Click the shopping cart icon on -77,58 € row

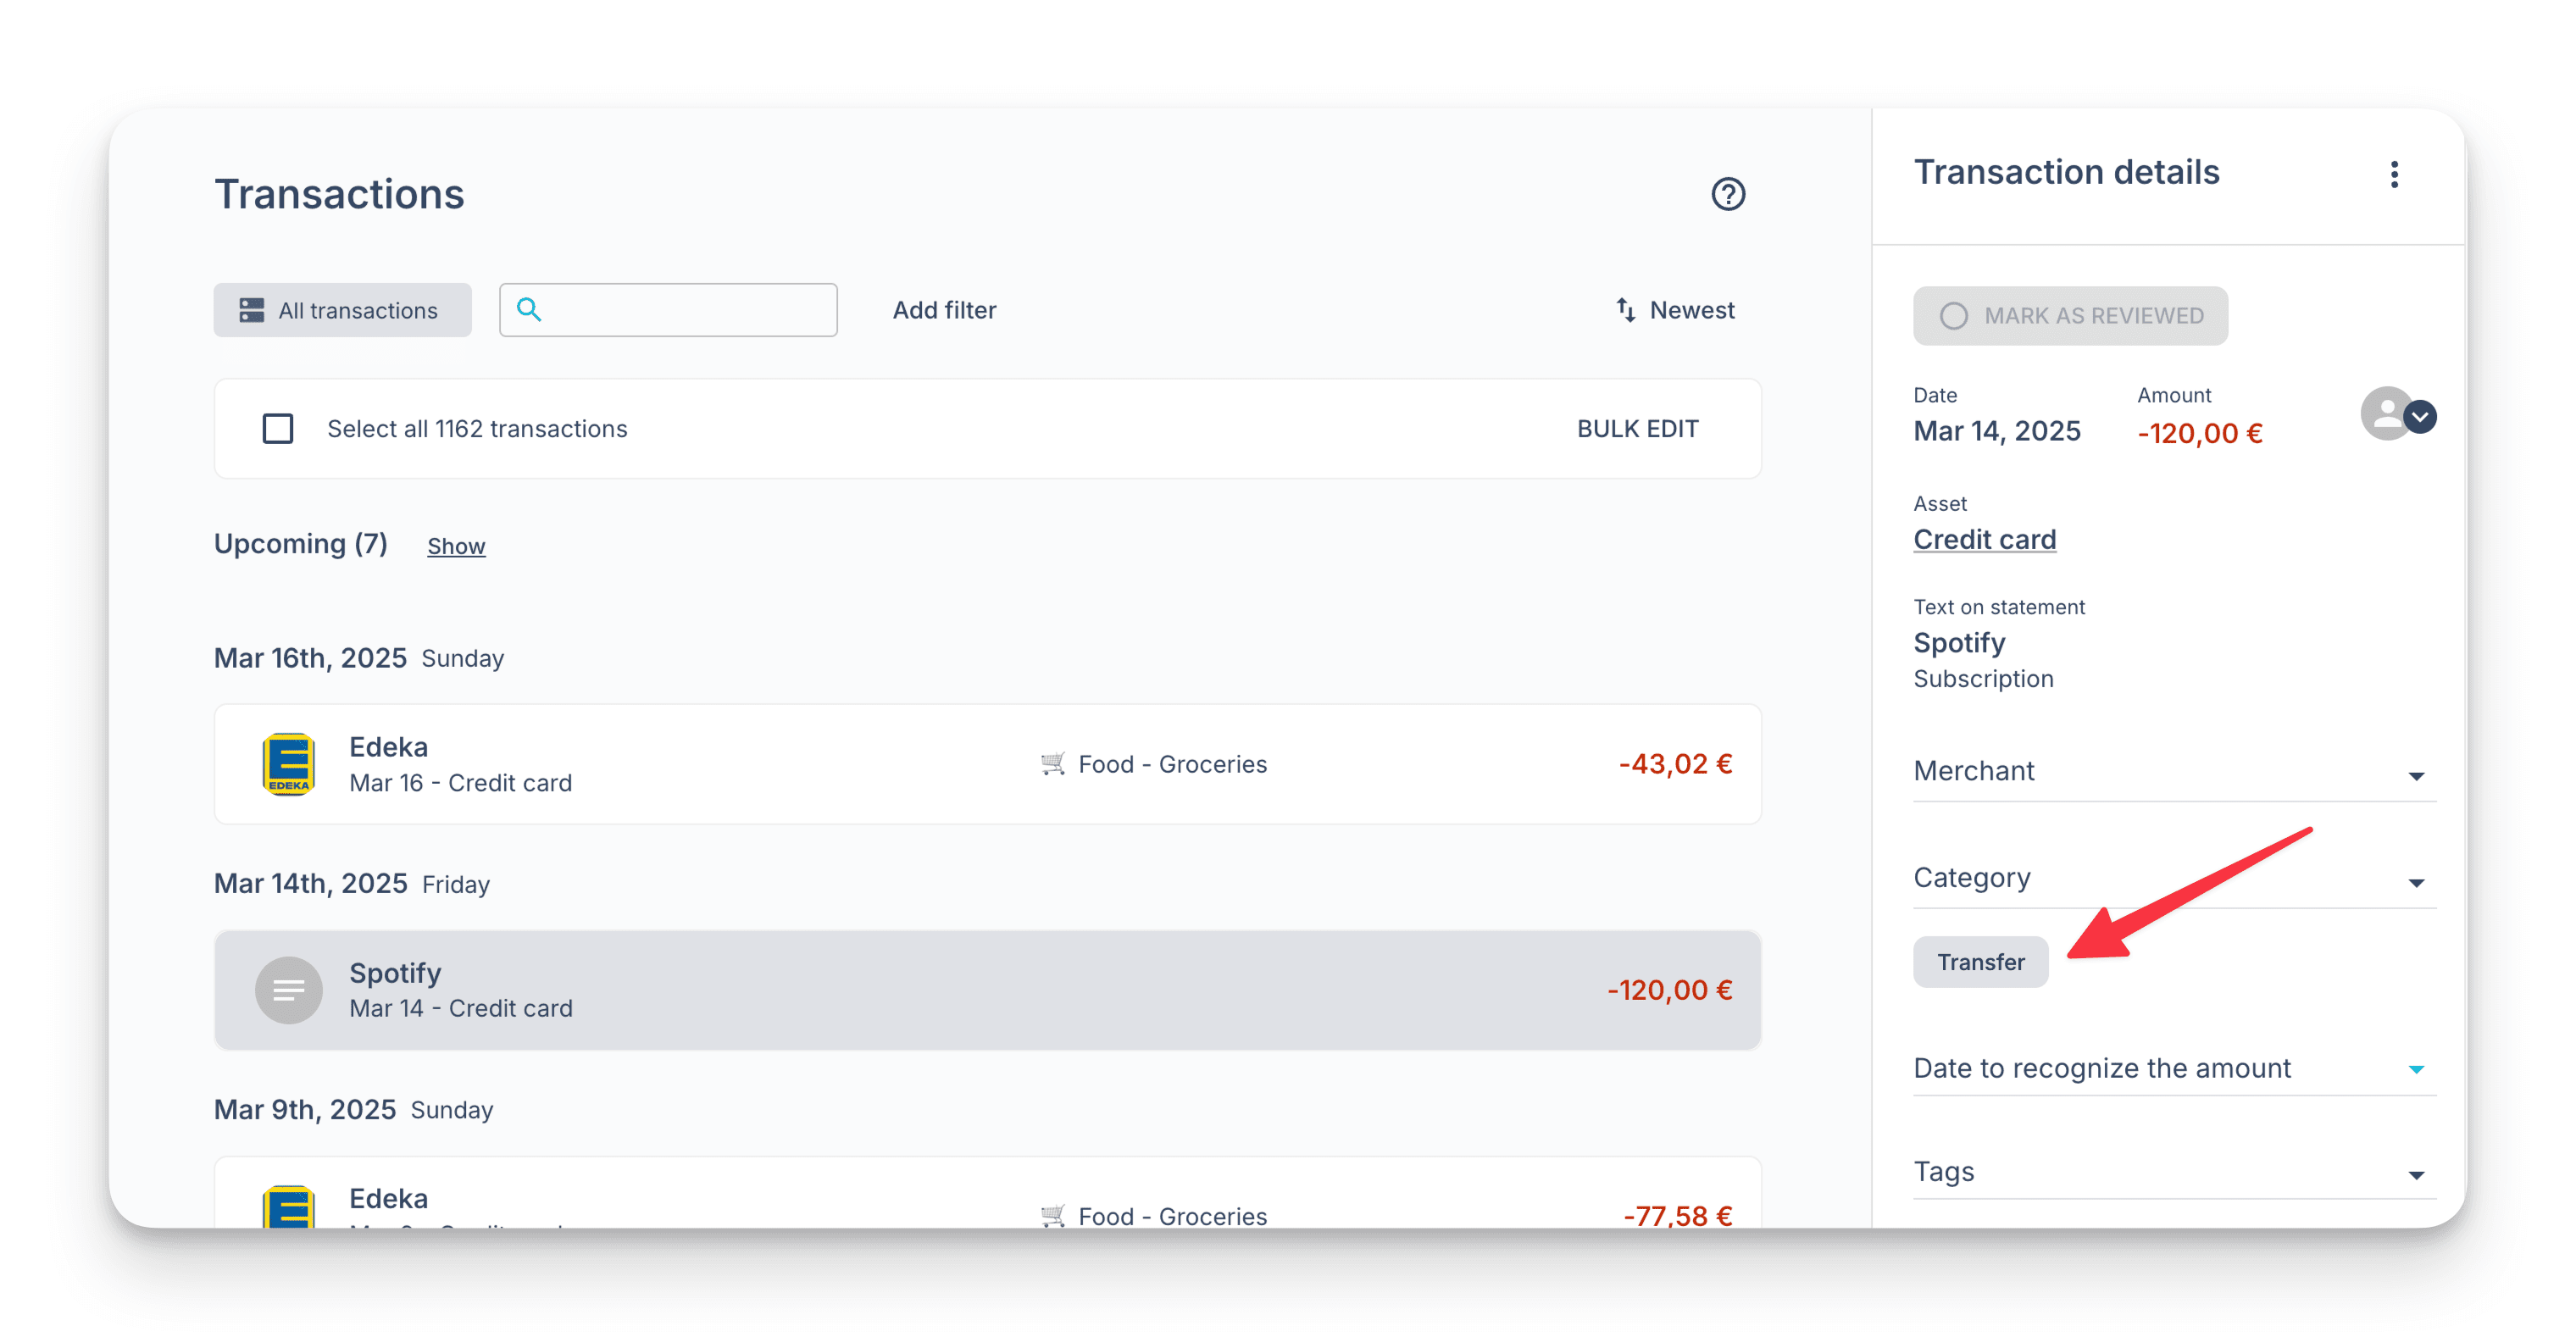(x=1052, y=1215)
